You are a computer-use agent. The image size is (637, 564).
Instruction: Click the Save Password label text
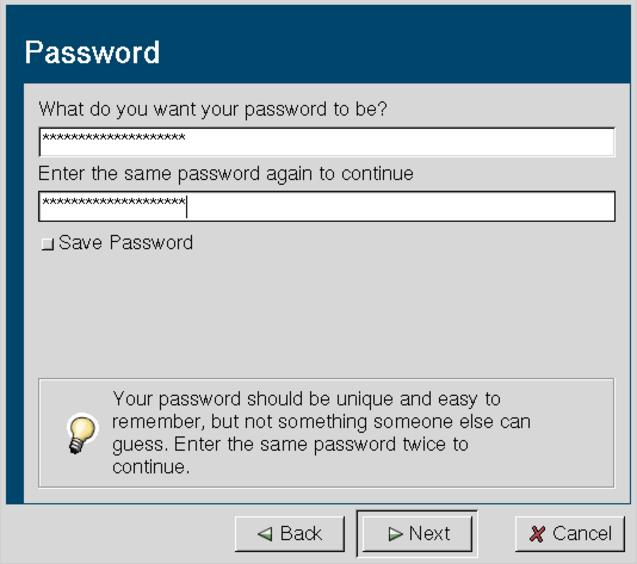coord(126,243)
